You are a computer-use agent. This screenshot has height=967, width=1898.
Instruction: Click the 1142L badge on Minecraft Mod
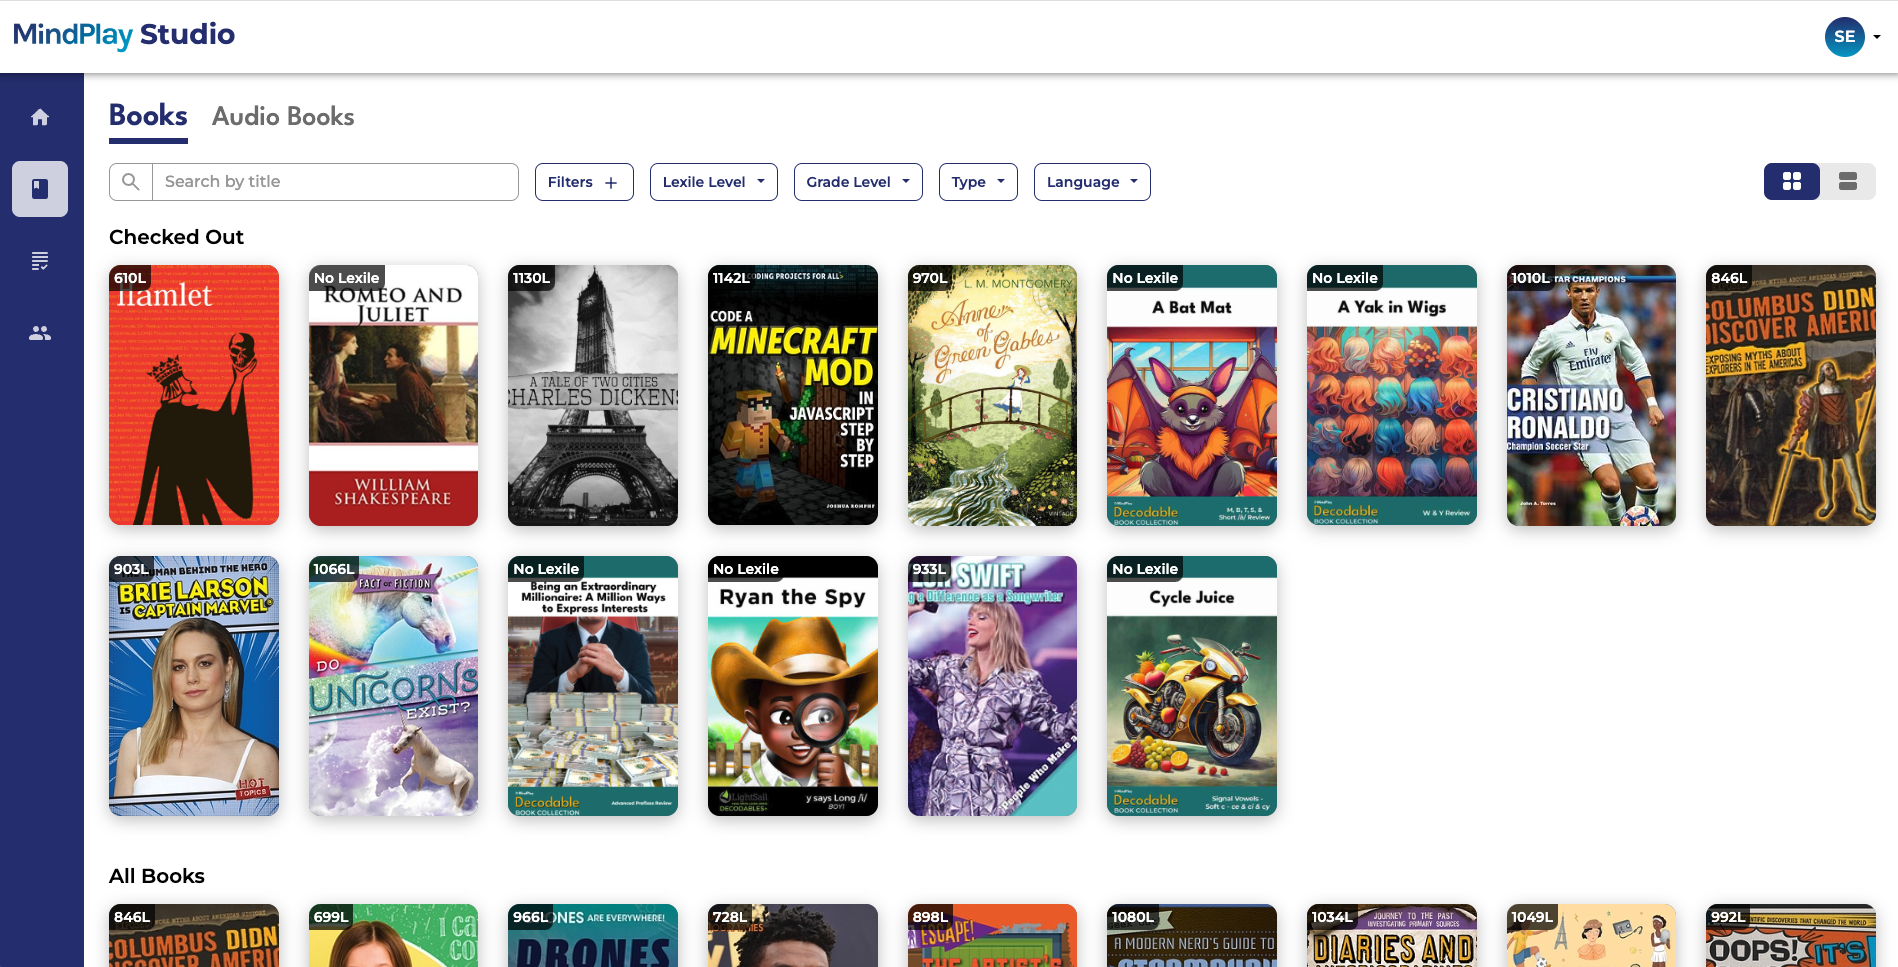pos(731,278)
